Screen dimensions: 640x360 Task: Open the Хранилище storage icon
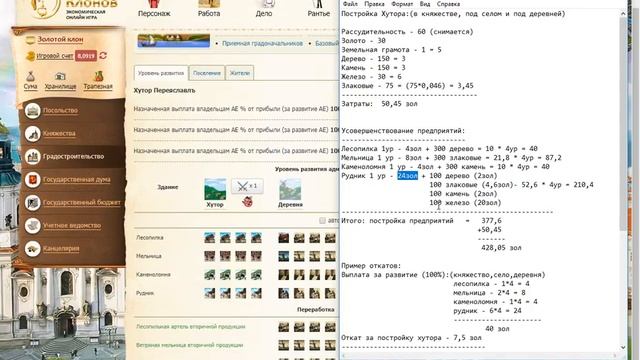click(x=60, y=76)
